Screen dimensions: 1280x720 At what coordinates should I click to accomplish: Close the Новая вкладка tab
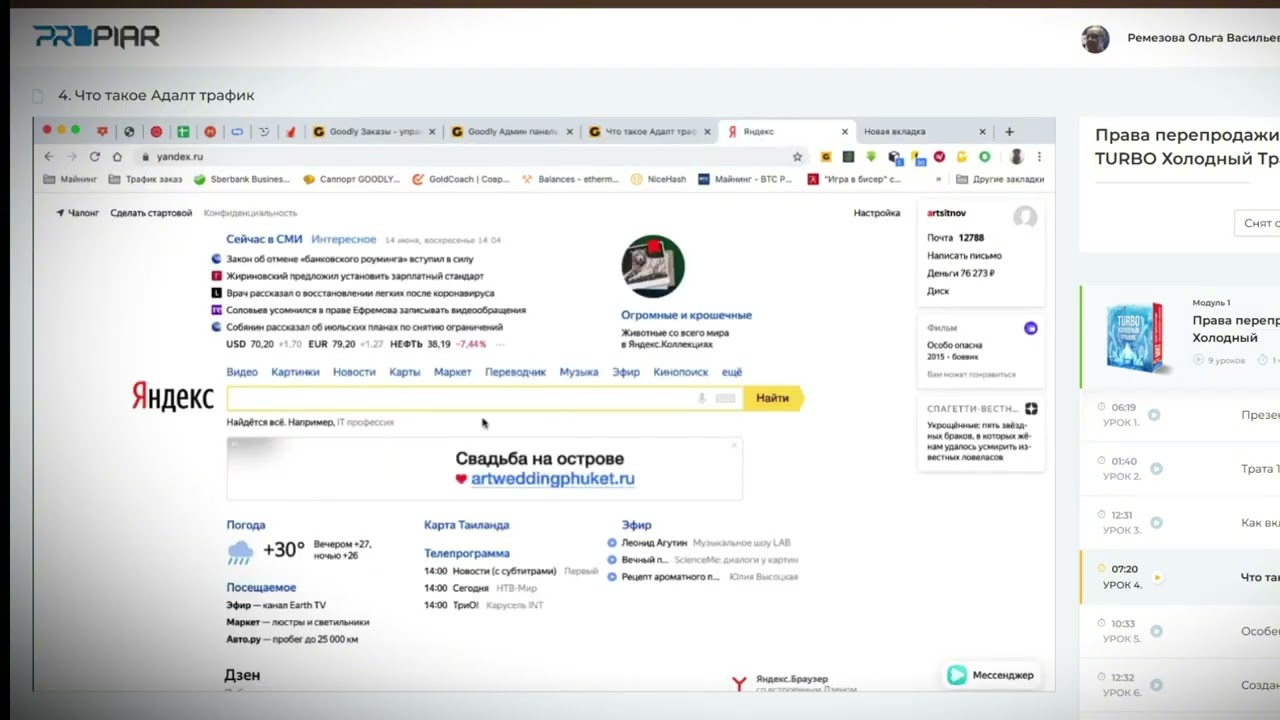coord(982,131)
